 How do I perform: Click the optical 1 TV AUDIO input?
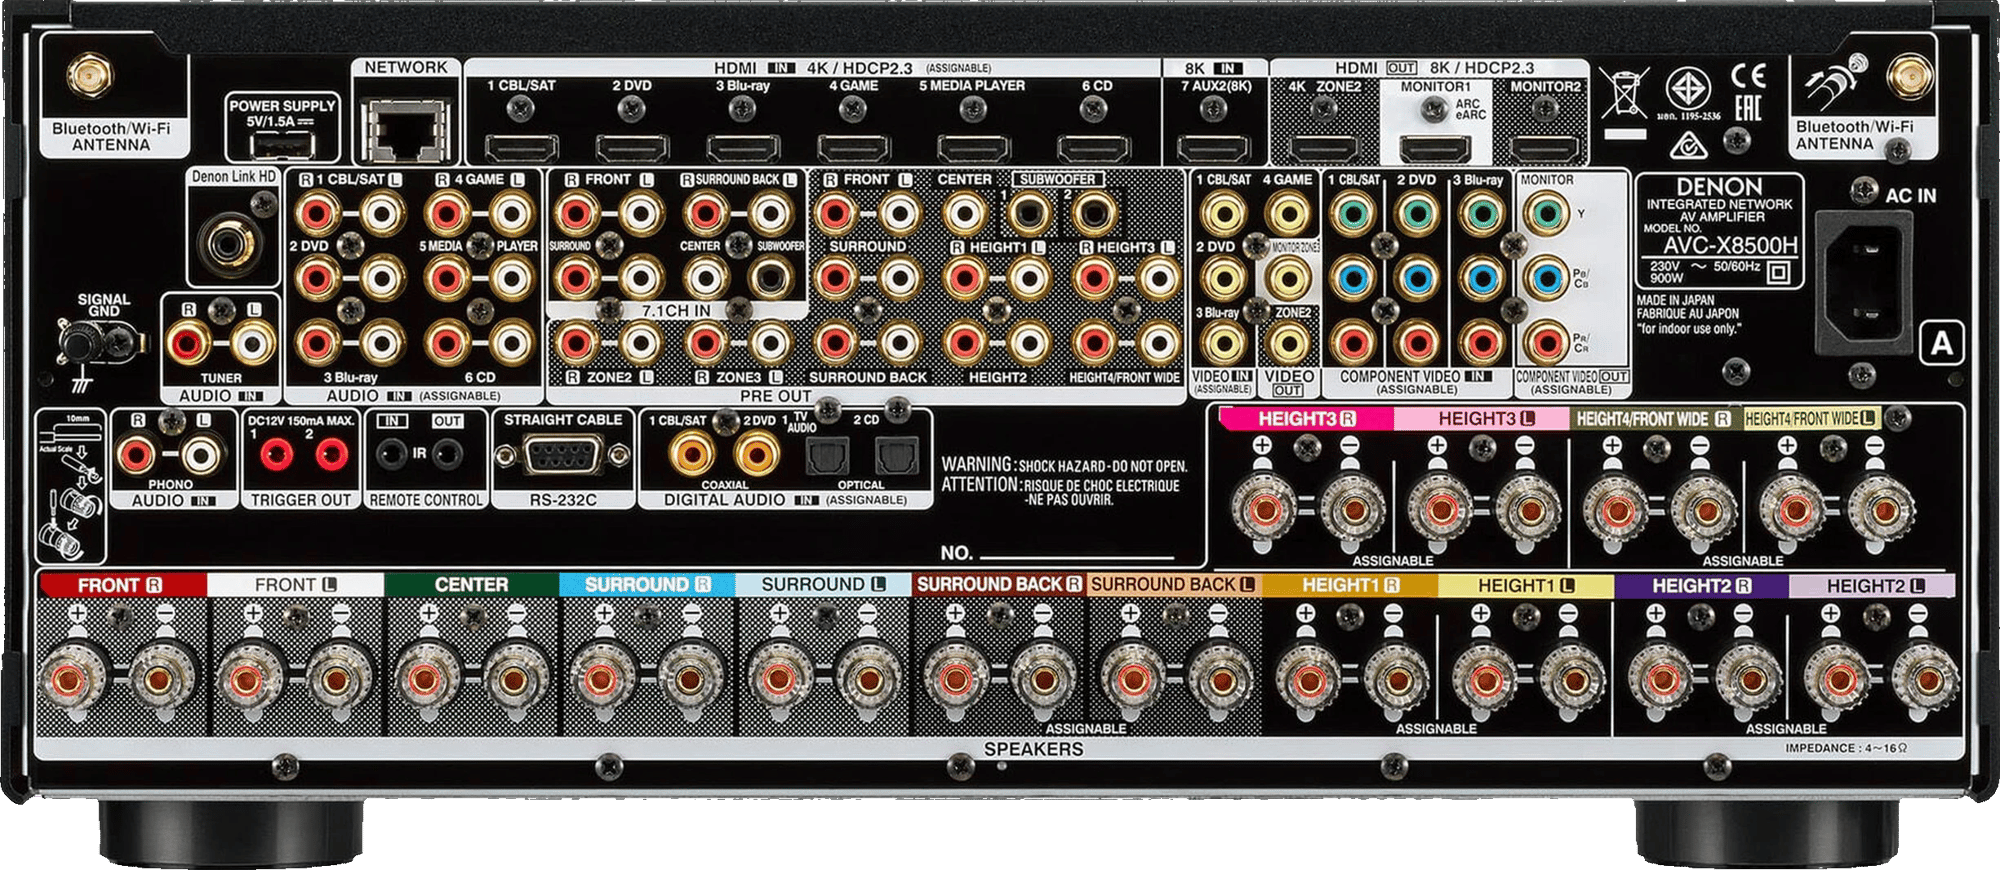click(x=826, y=456)
